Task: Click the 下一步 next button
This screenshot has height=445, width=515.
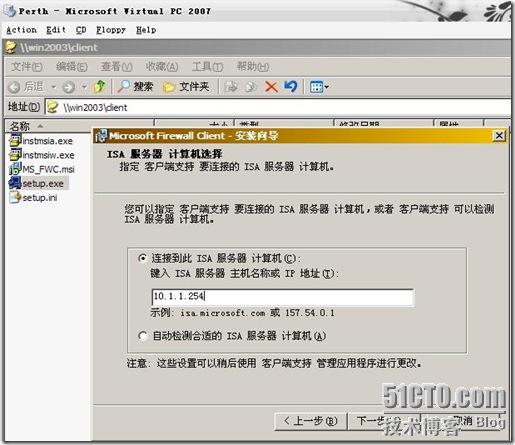Action: coord(383,421)
